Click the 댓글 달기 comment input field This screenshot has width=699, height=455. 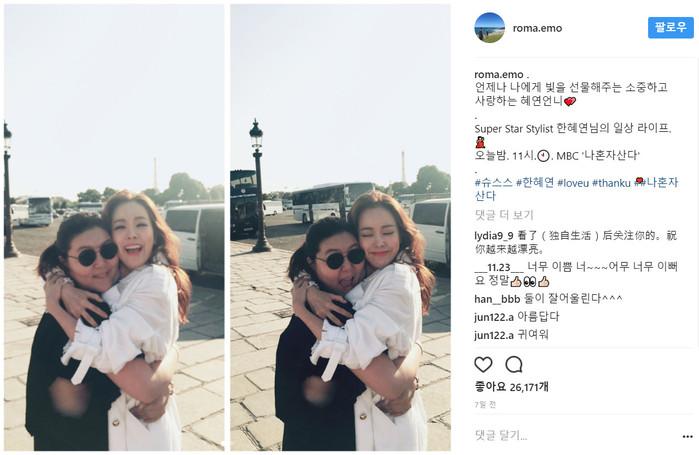pos(575,435)
